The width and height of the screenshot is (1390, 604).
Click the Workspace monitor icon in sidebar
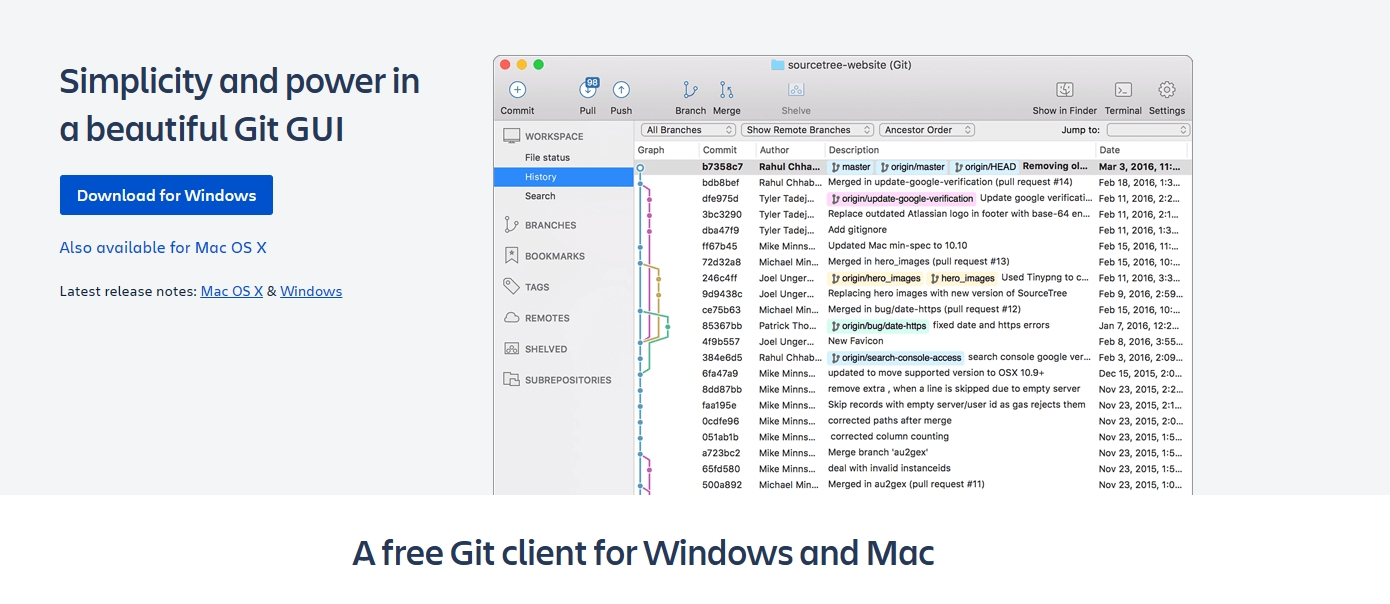pos(511,136)
